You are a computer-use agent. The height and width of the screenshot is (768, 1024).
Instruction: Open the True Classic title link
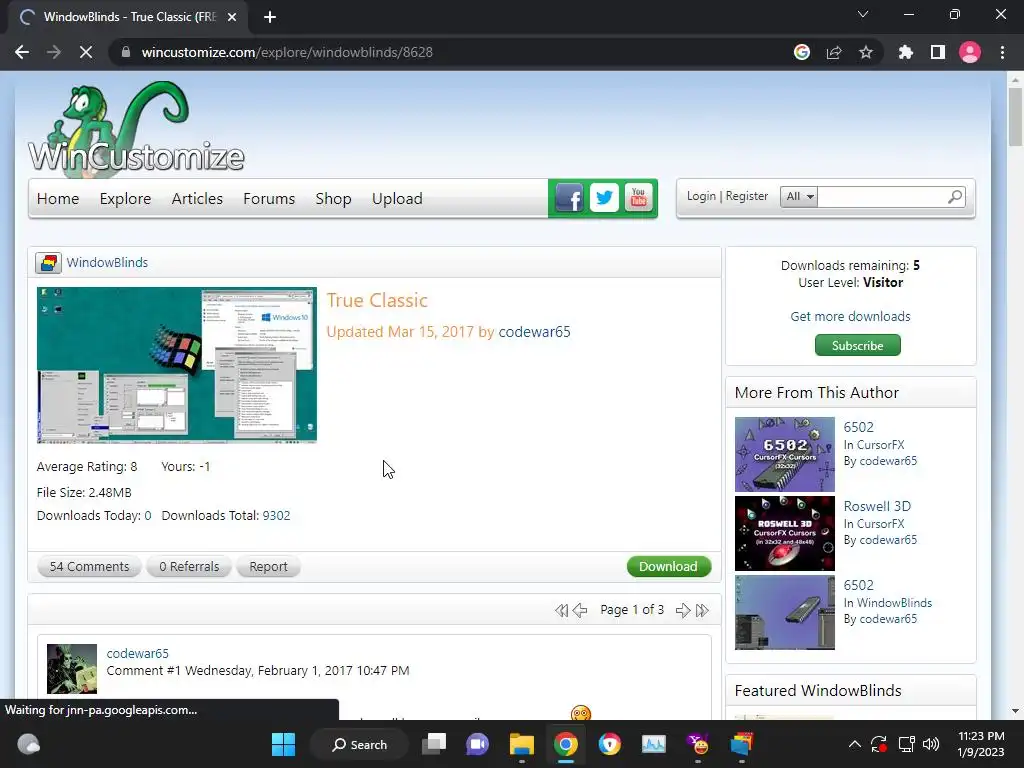[x=377, y=300]
